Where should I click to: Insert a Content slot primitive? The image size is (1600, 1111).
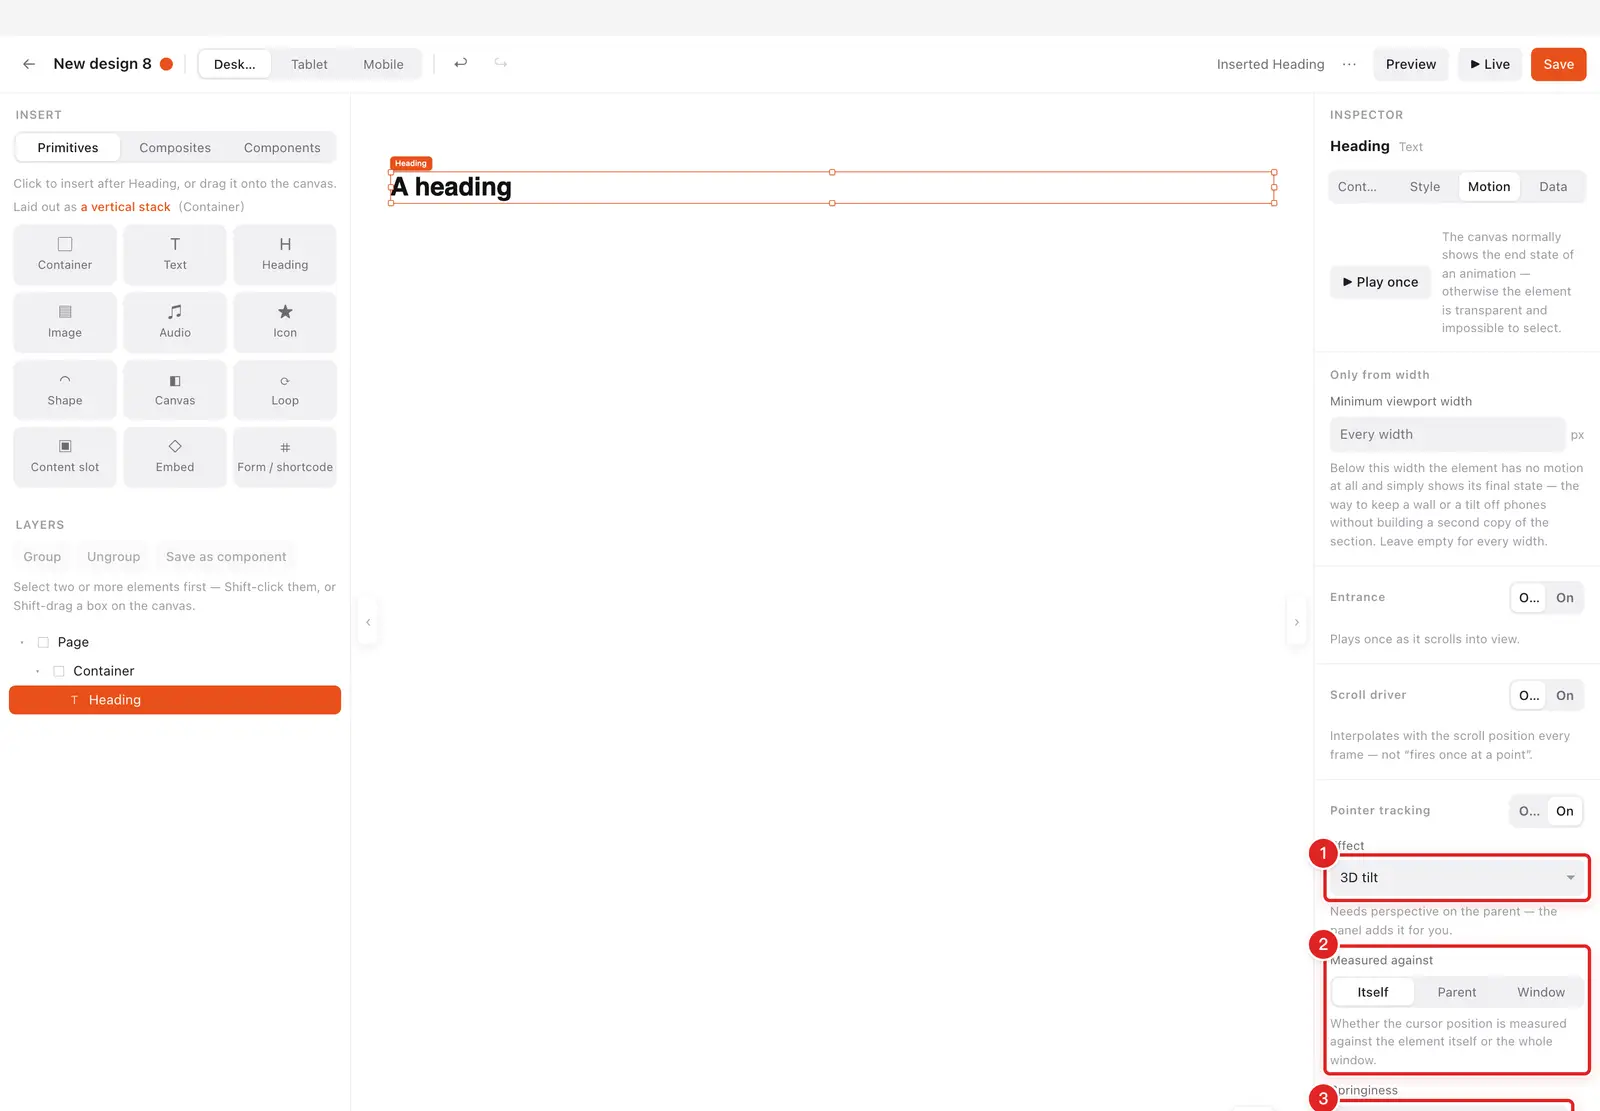coord(65,457)
